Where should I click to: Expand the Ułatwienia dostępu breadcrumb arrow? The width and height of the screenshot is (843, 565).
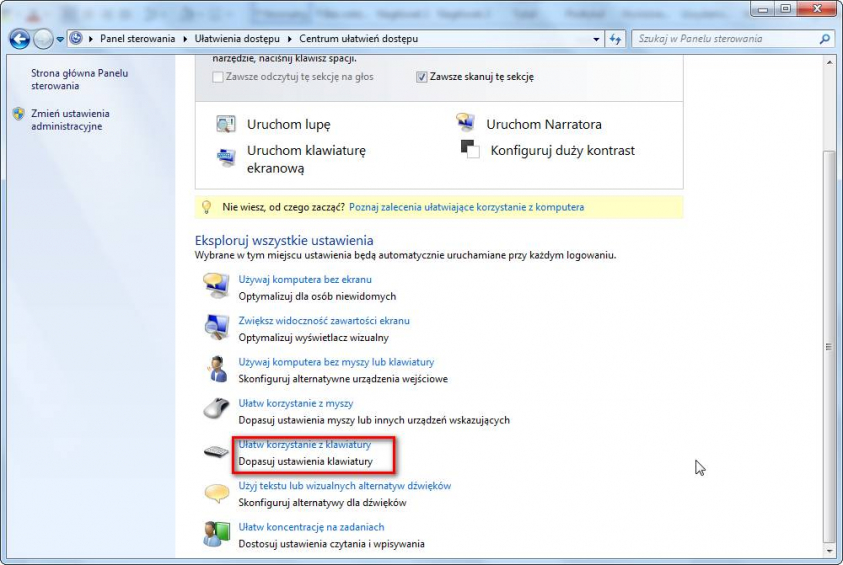(291, 39)
